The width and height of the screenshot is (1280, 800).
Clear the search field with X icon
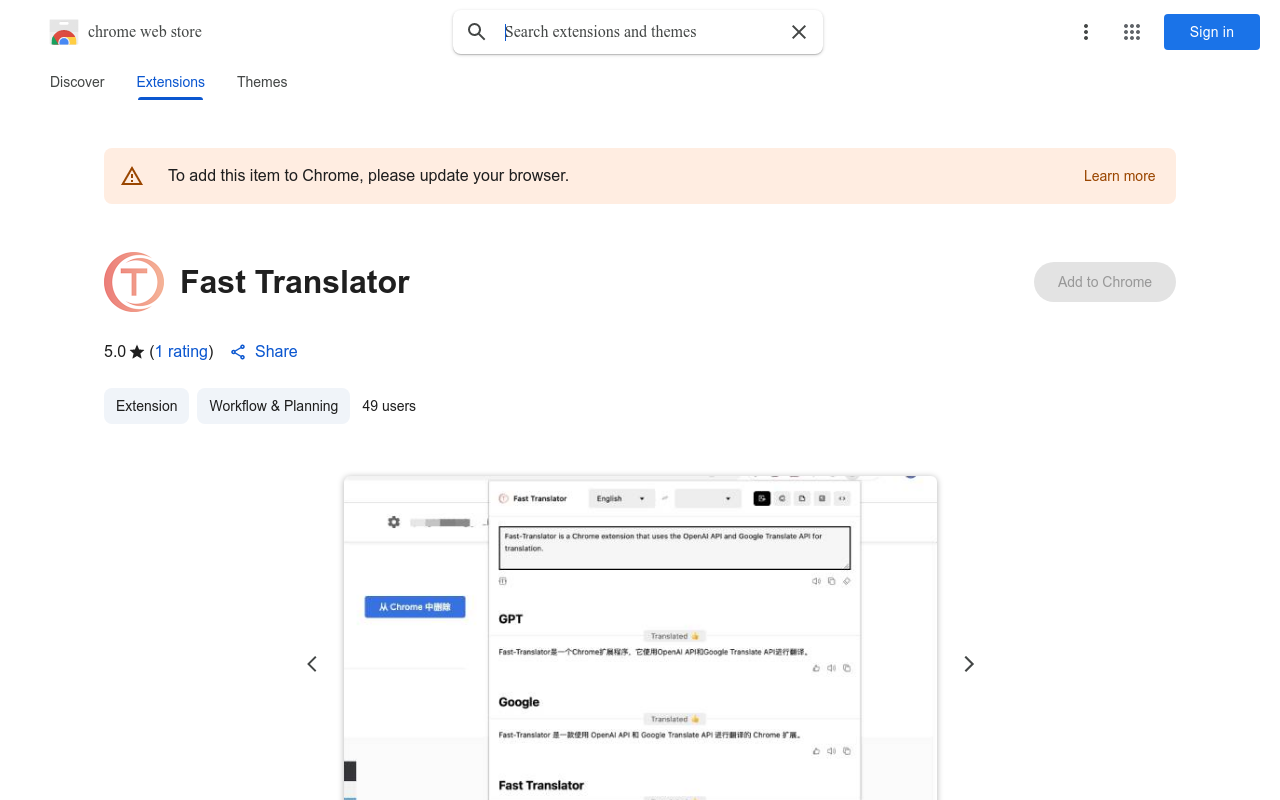point(799,32)
